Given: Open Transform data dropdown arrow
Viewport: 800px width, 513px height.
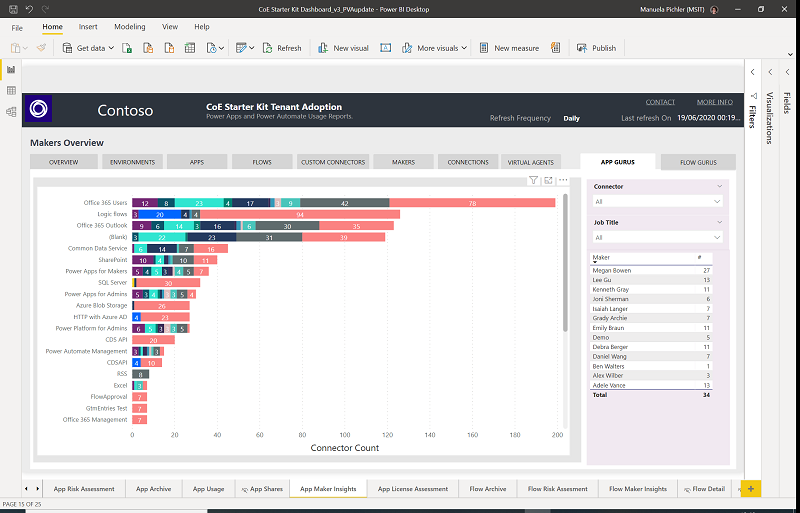Looking at the screenshot, I should click(x=252, y=48).
